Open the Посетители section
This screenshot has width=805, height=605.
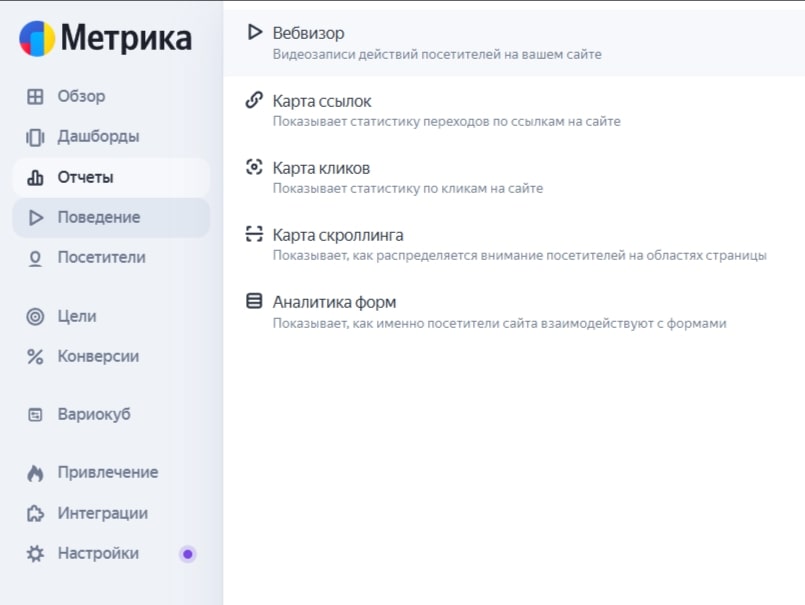click(111, 258)
